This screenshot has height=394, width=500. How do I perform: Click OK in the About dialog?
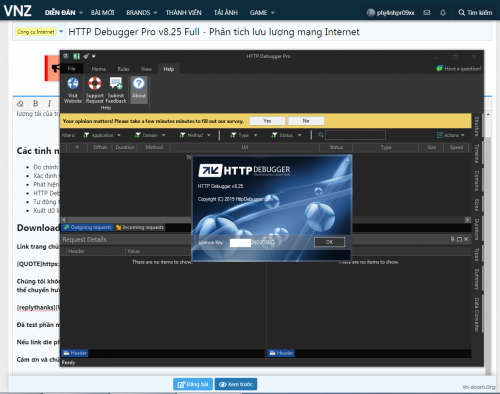[329, 242]
